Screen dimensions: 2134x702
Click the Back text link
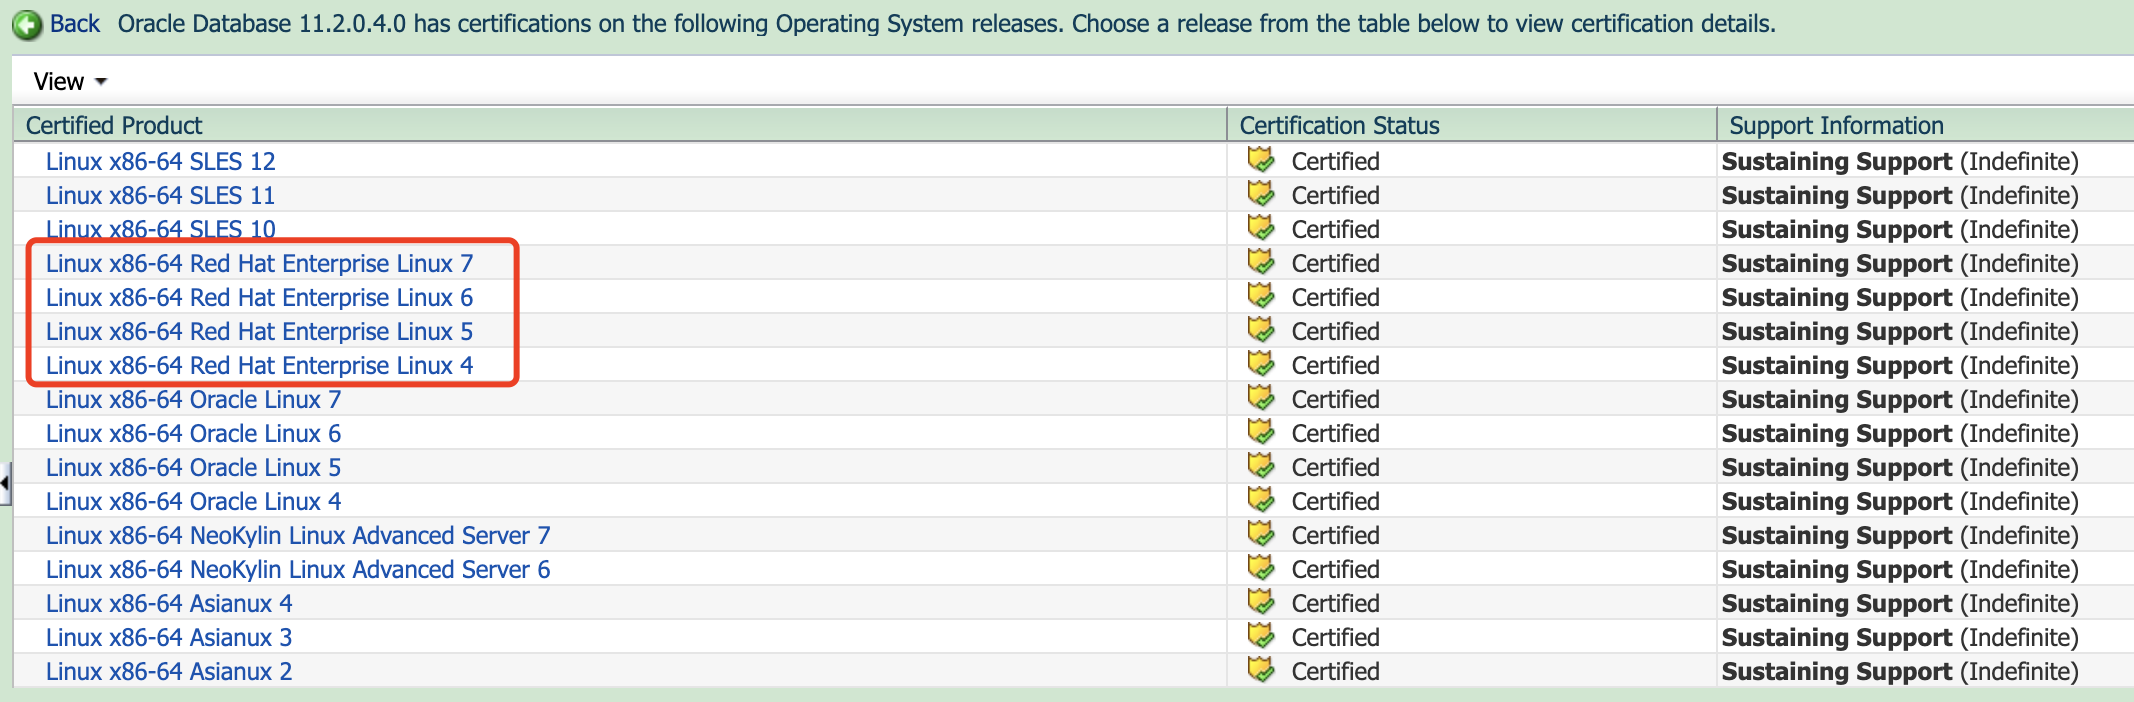(x=75, y=24)
